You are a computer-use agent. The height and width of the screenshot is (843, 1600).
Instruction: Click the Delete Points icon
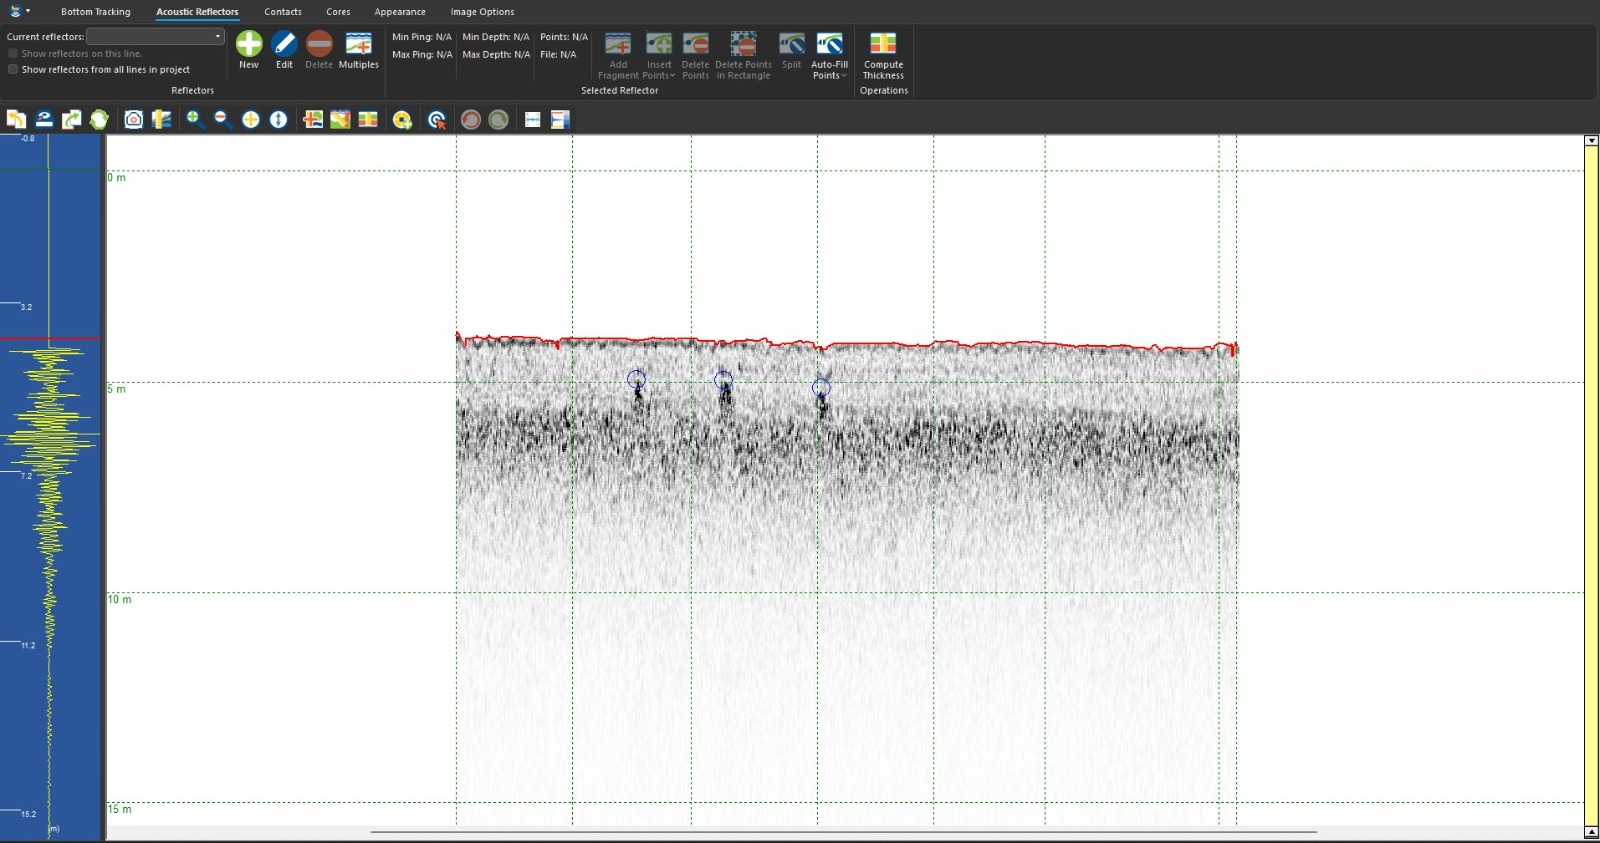coord(695,43)
